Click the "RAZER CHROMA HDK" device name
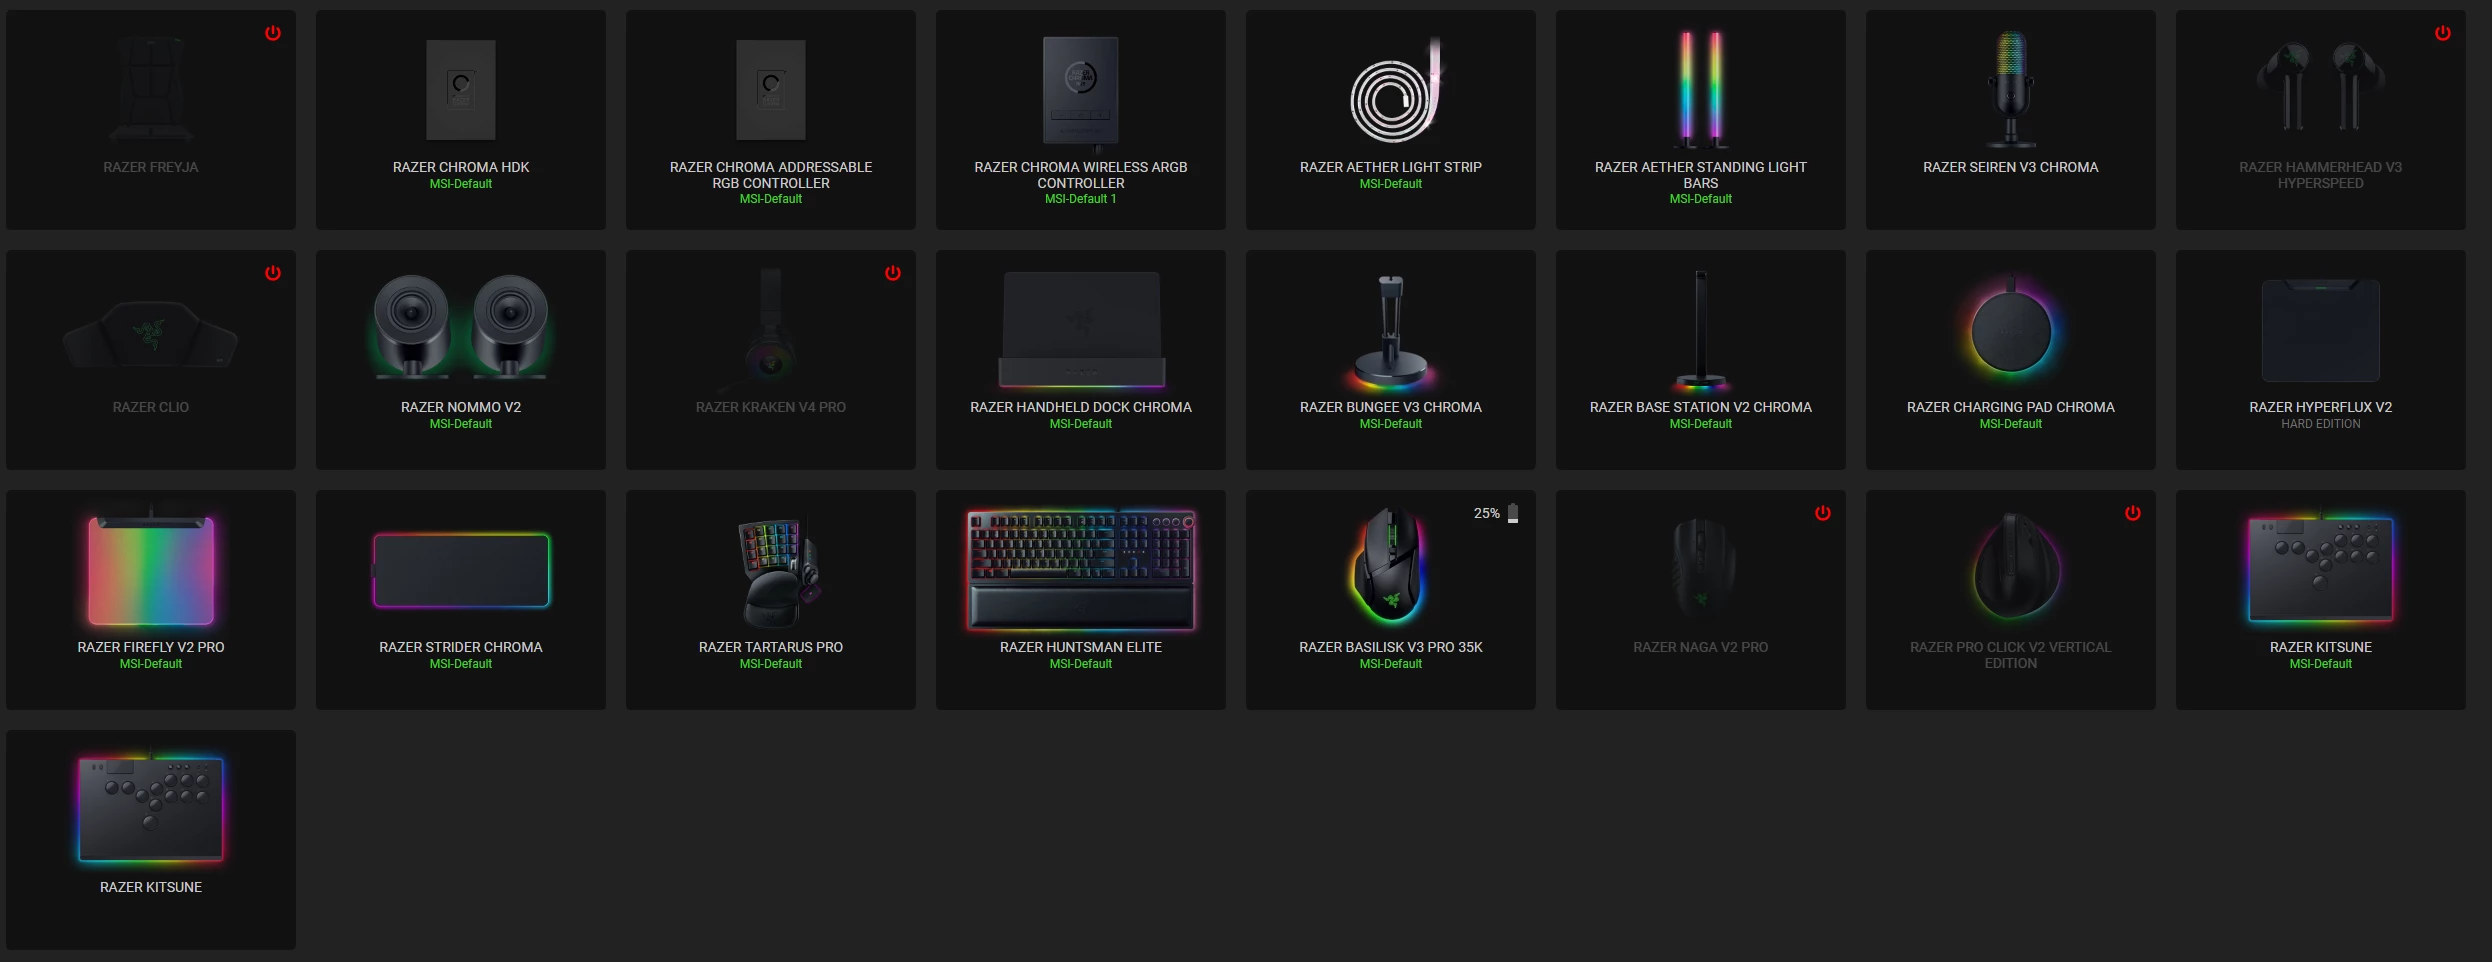 pos(461,167)
